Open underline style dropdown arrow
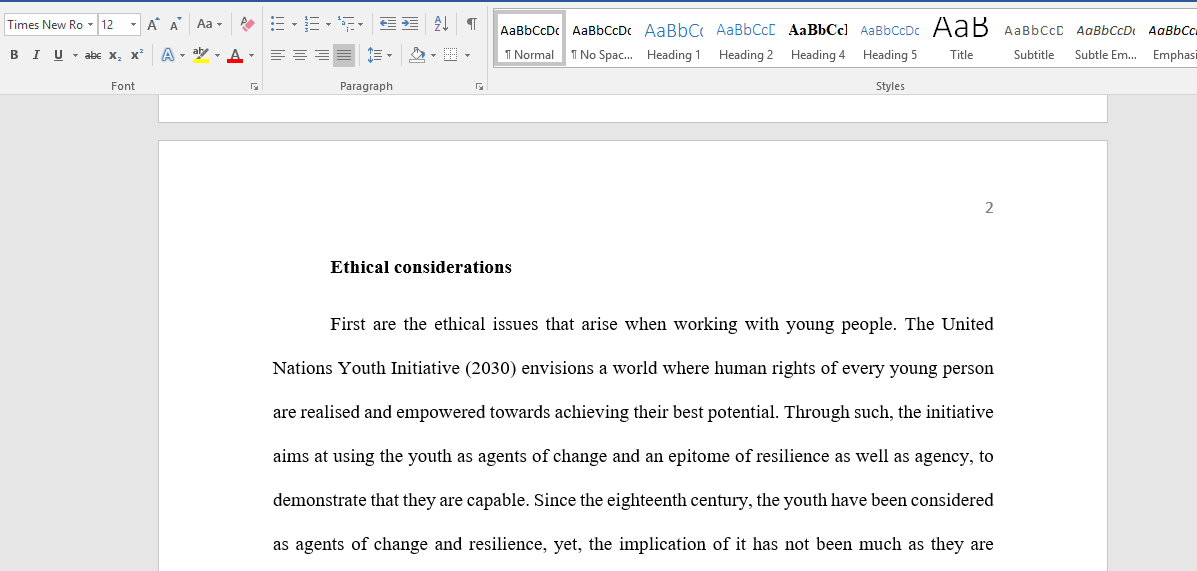This screenshot has width=1197, height=571. (75, 55)
